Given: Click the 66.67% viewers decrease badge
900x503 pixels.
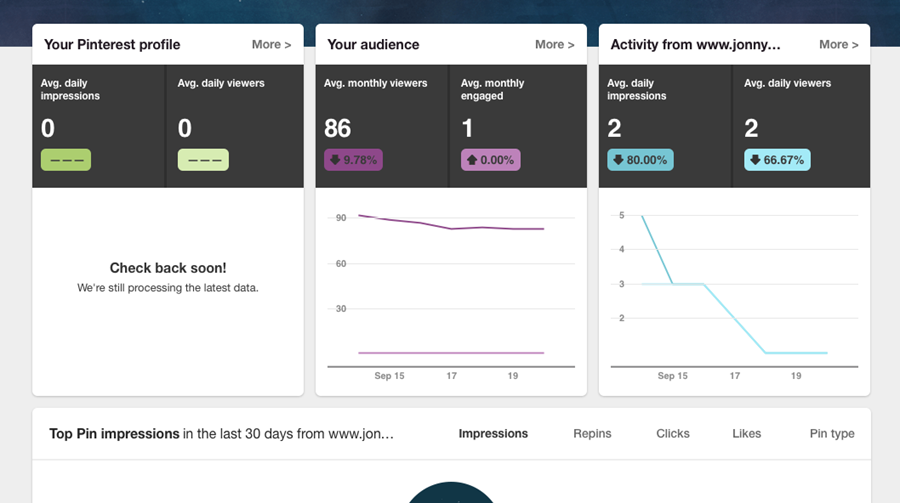Looking at the screenshot, I should (777, 160).
